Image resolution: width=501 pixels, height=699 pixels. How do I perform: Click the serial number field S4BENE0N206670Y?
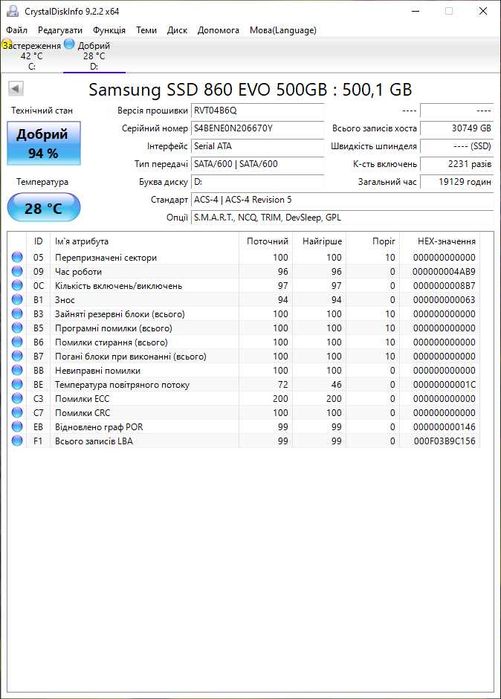click(257, 128)
